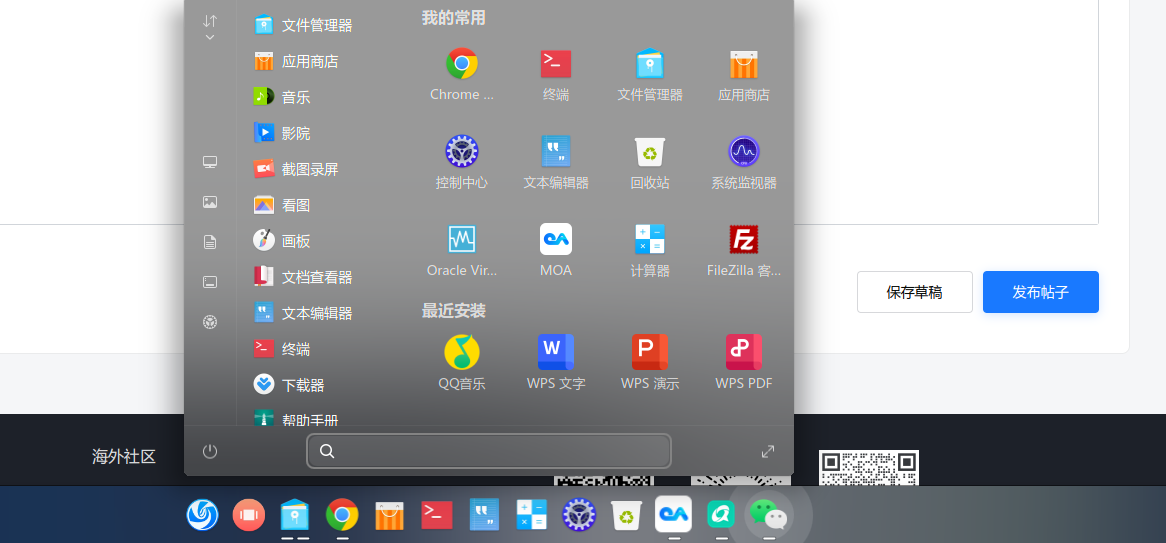Select 画板 in the app list
Viewport: 1166px width, 543px height.
pyautogui.click(x=282, y=241)
